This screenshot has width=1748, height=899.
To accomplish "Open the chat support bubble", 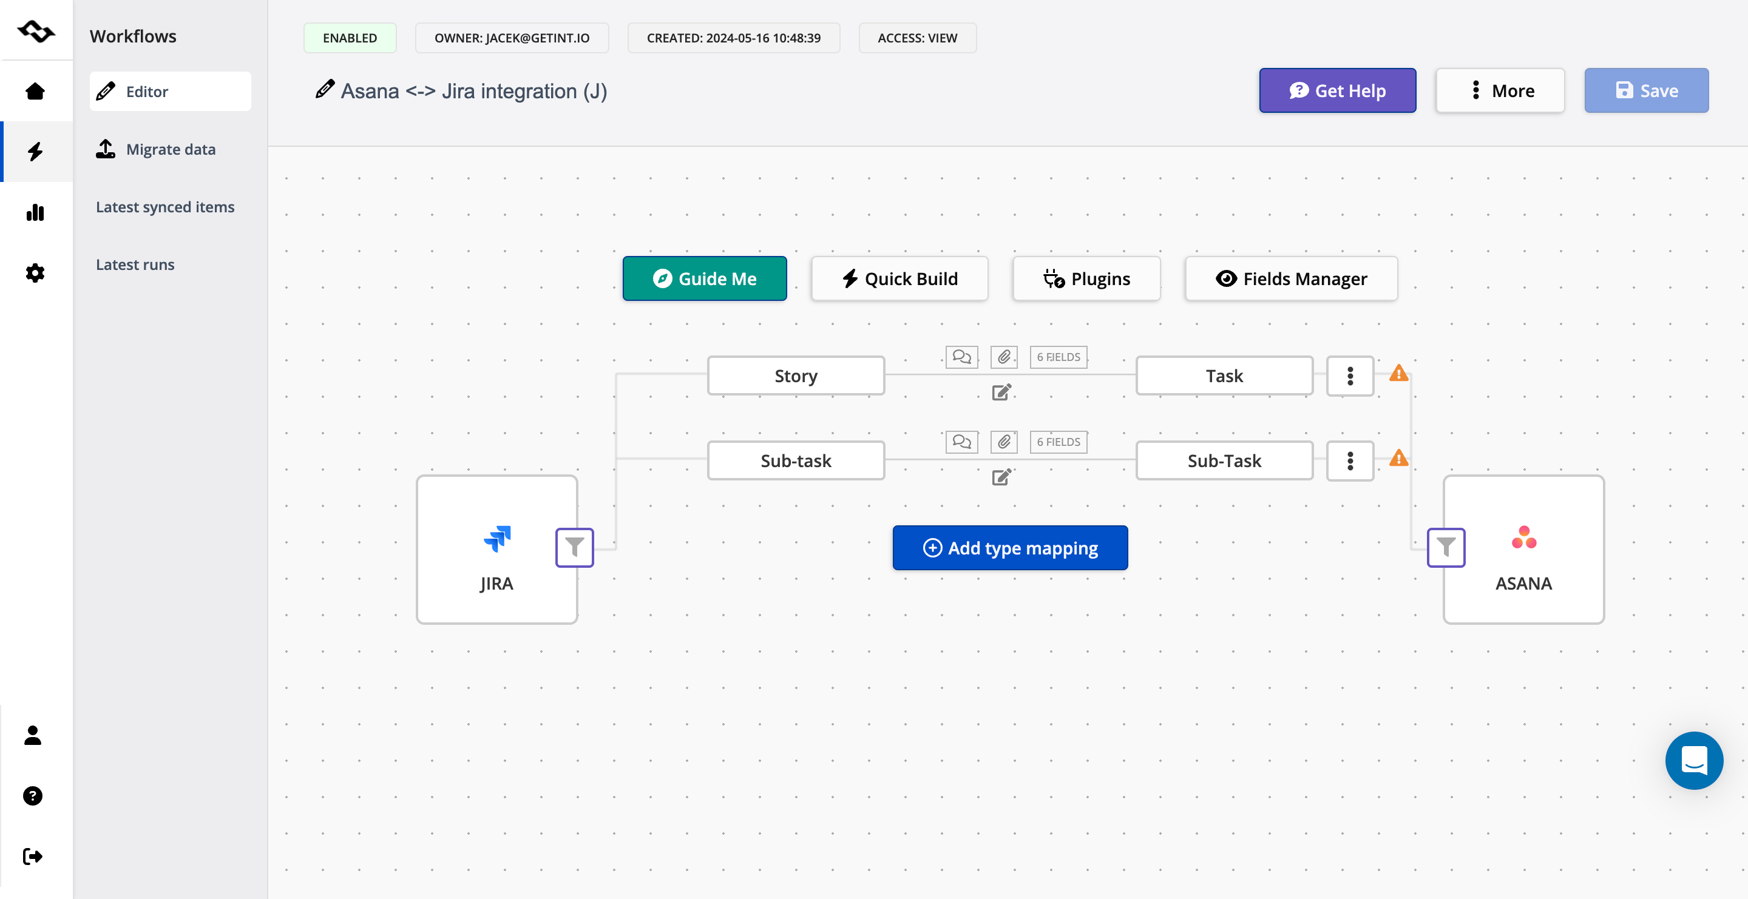I will [x=1693, y=761].
